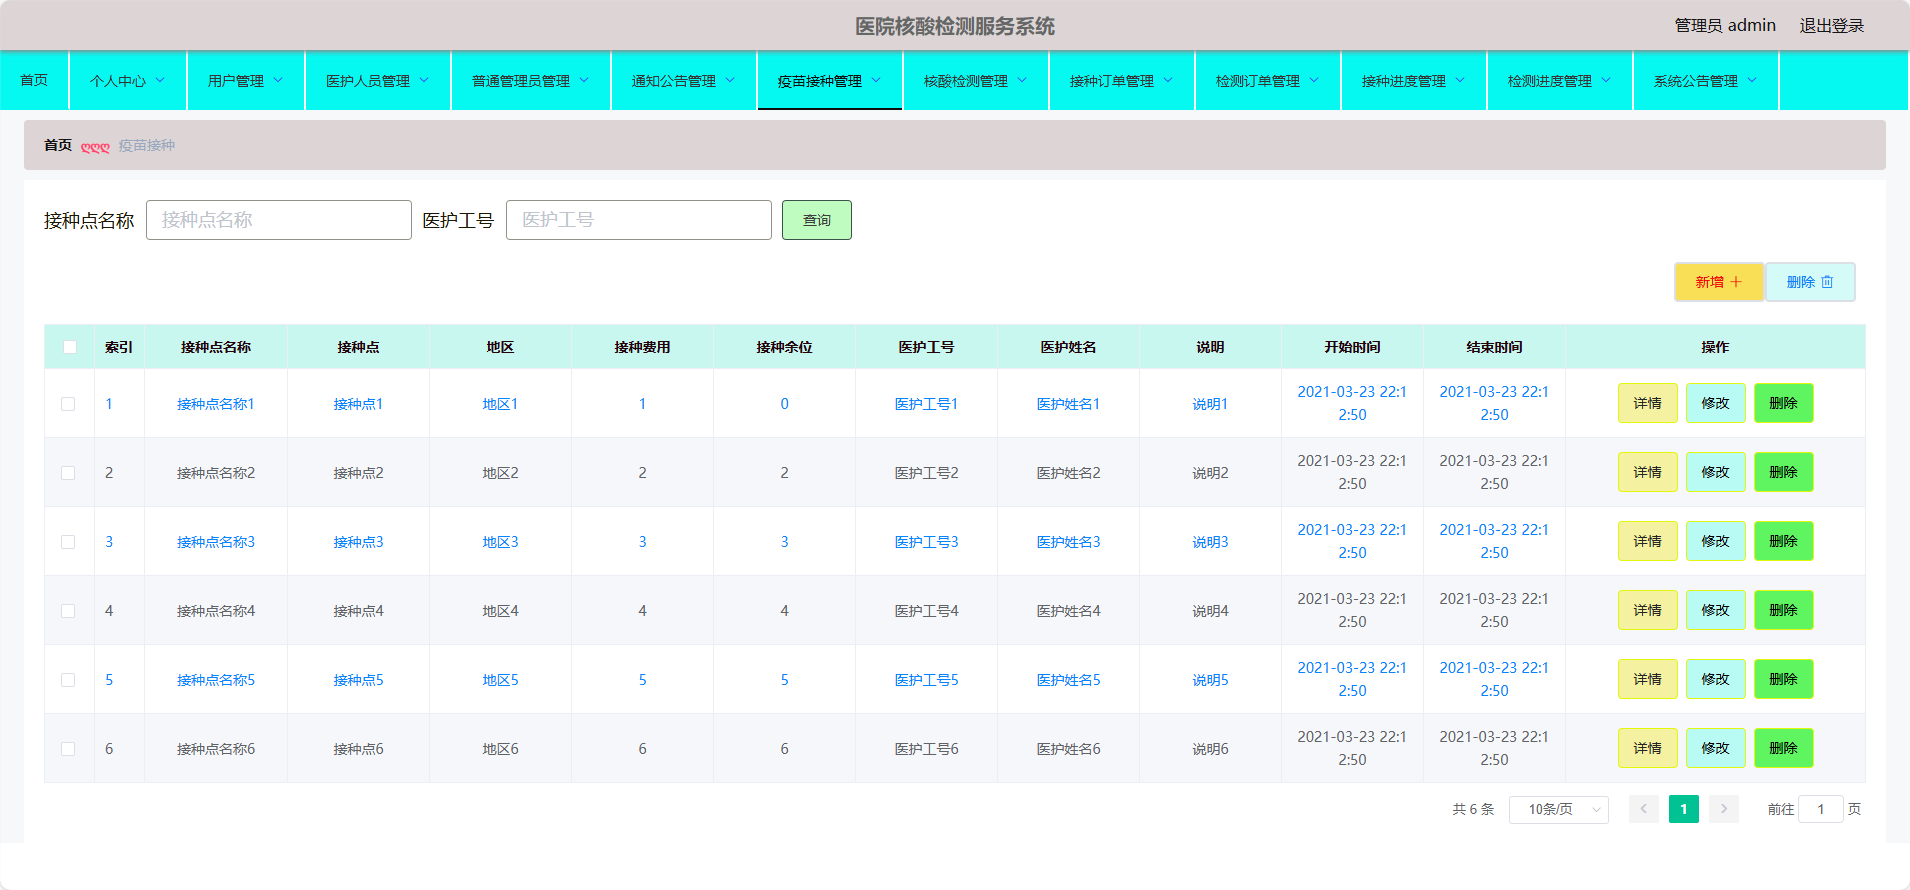Check the box for row 接种点名称5
This screenshot has height=890, width=1910.
pos(68,680)
